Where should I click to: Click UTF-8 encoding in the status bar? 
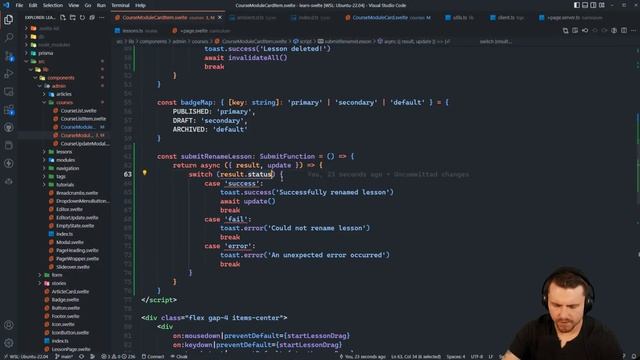click(476, 356)
